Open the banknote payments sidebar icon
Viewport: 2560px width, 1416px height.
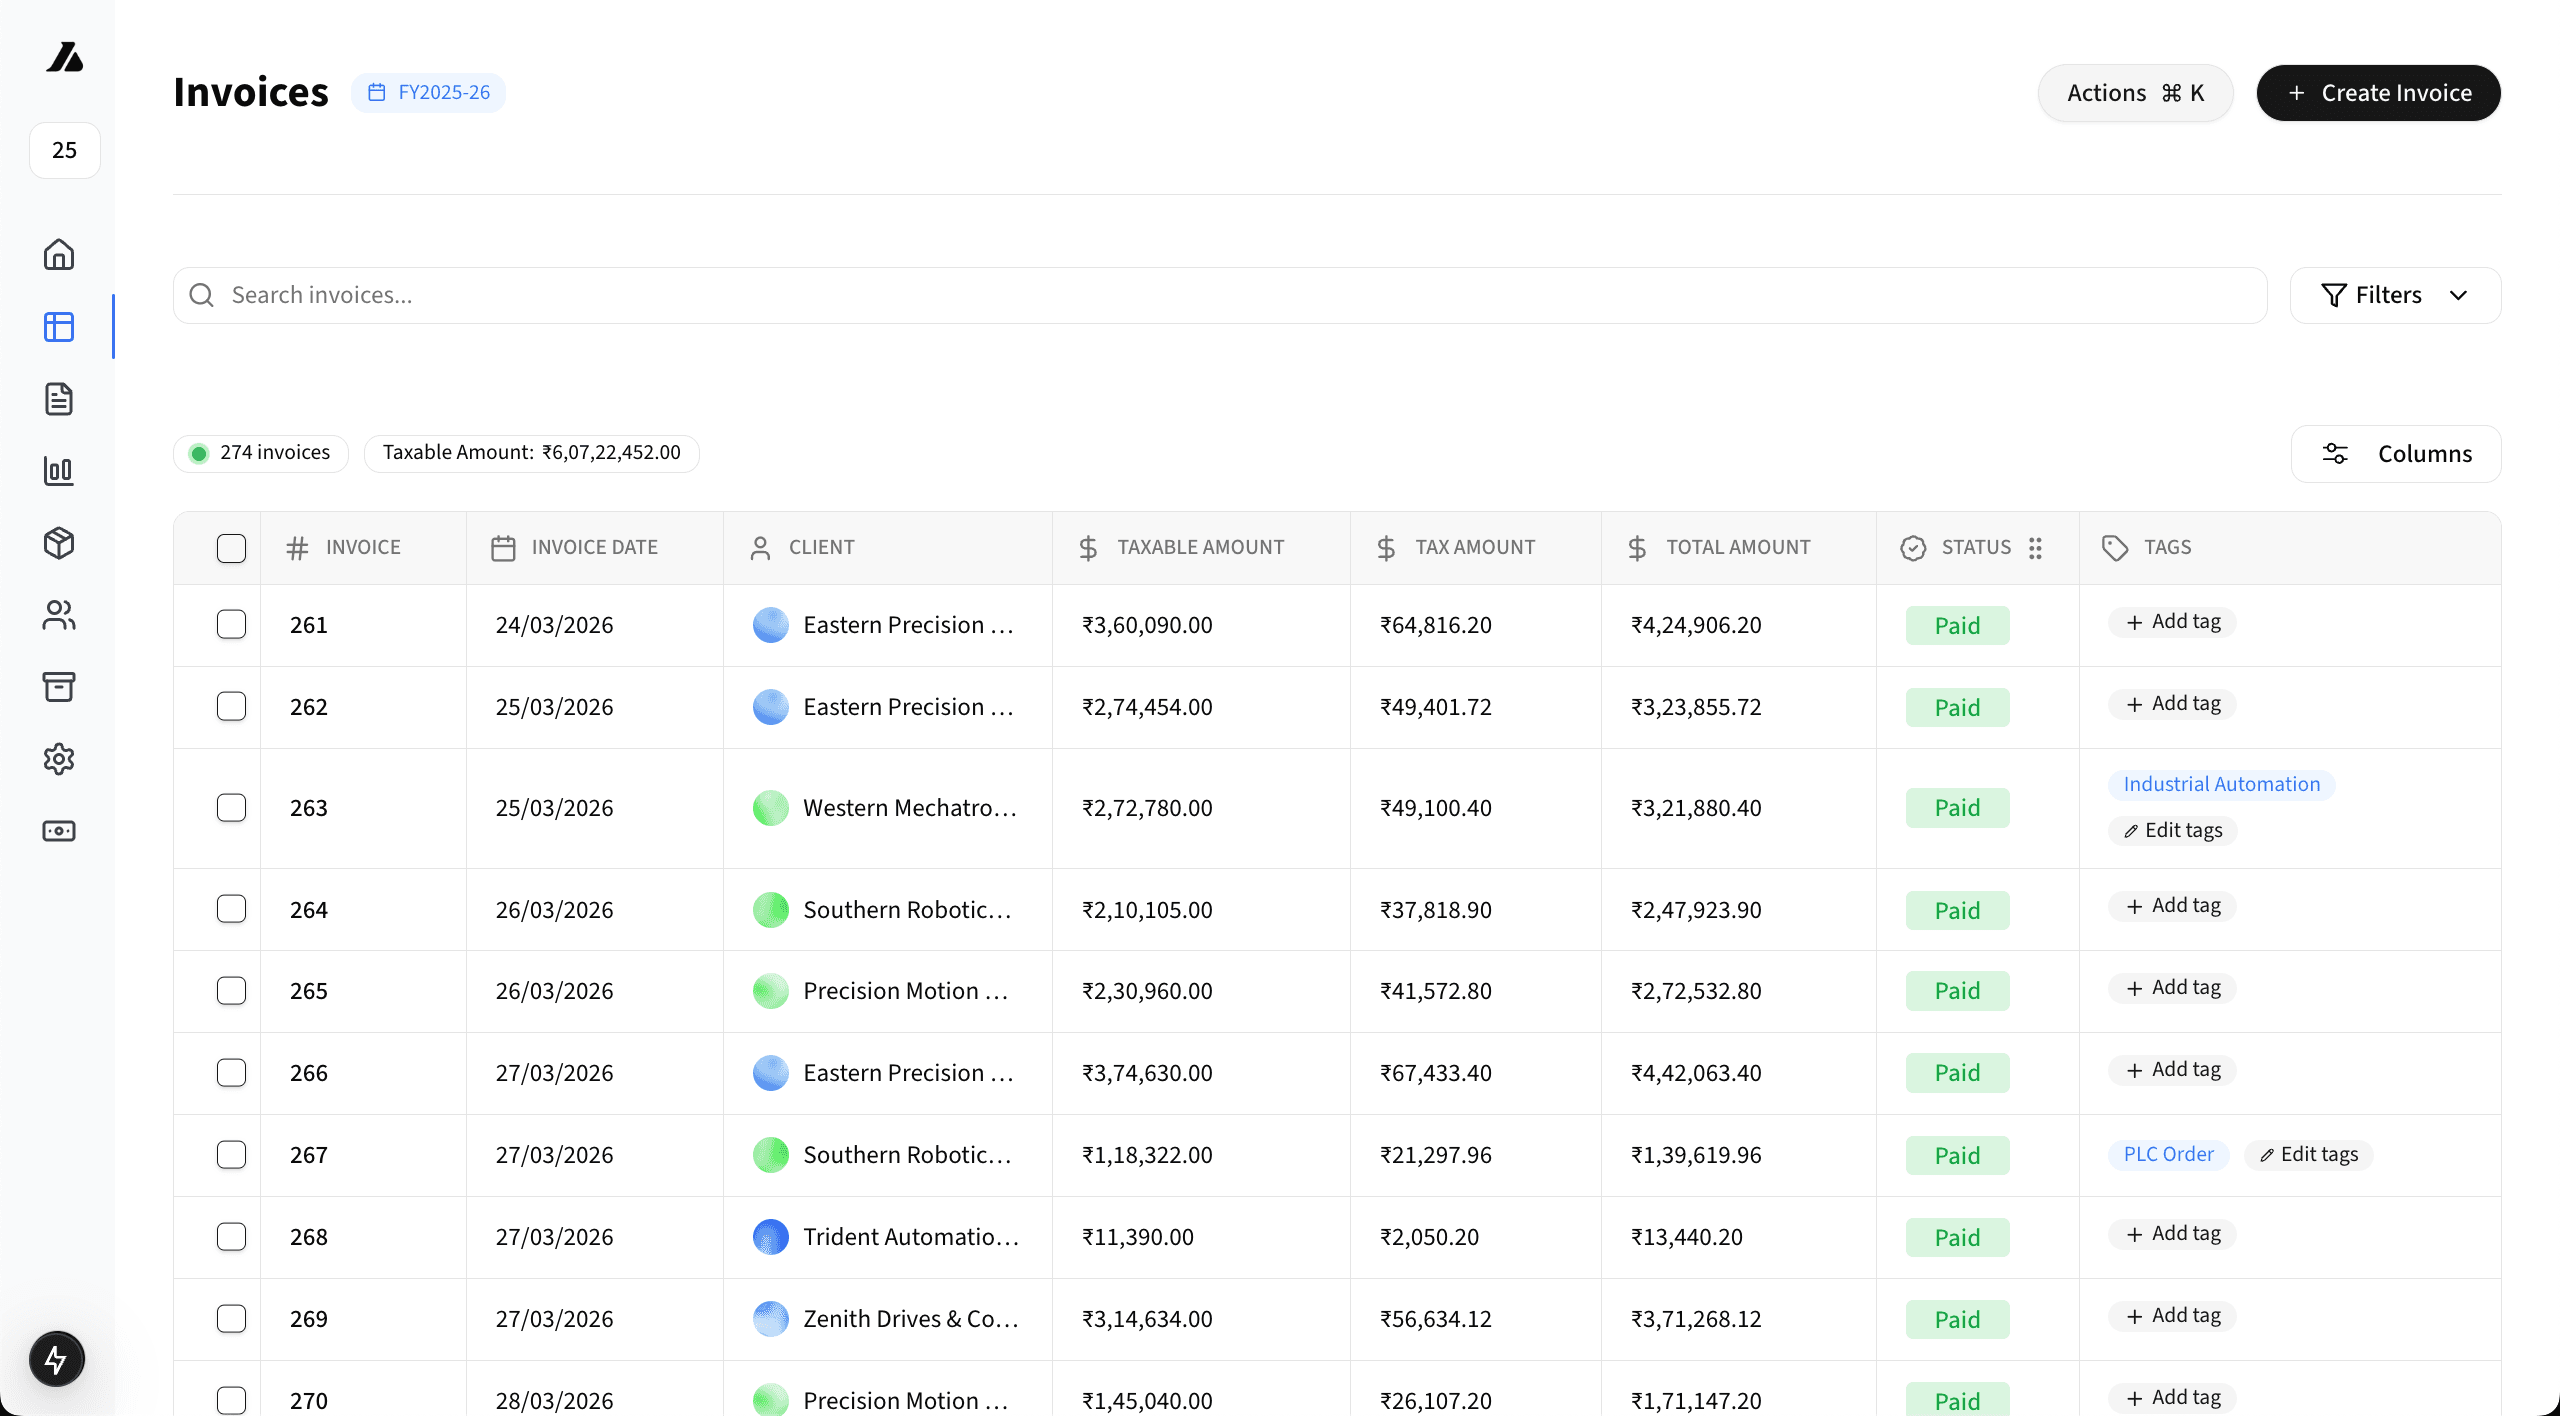pos(59,831)
